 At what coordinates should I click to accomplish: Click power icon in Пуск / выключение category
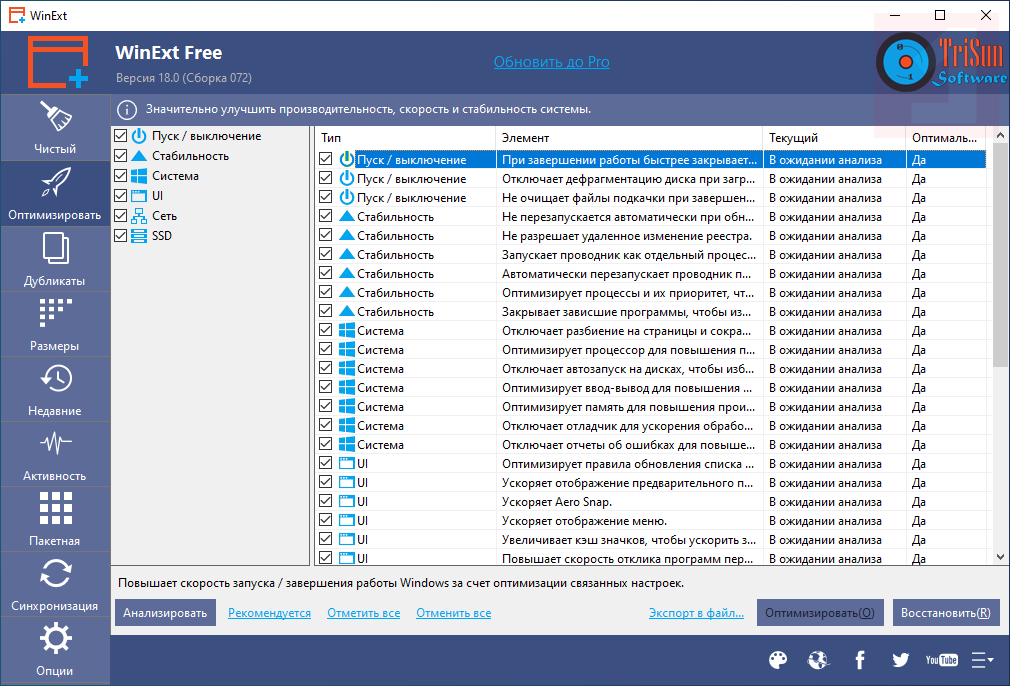click(138, 136)
